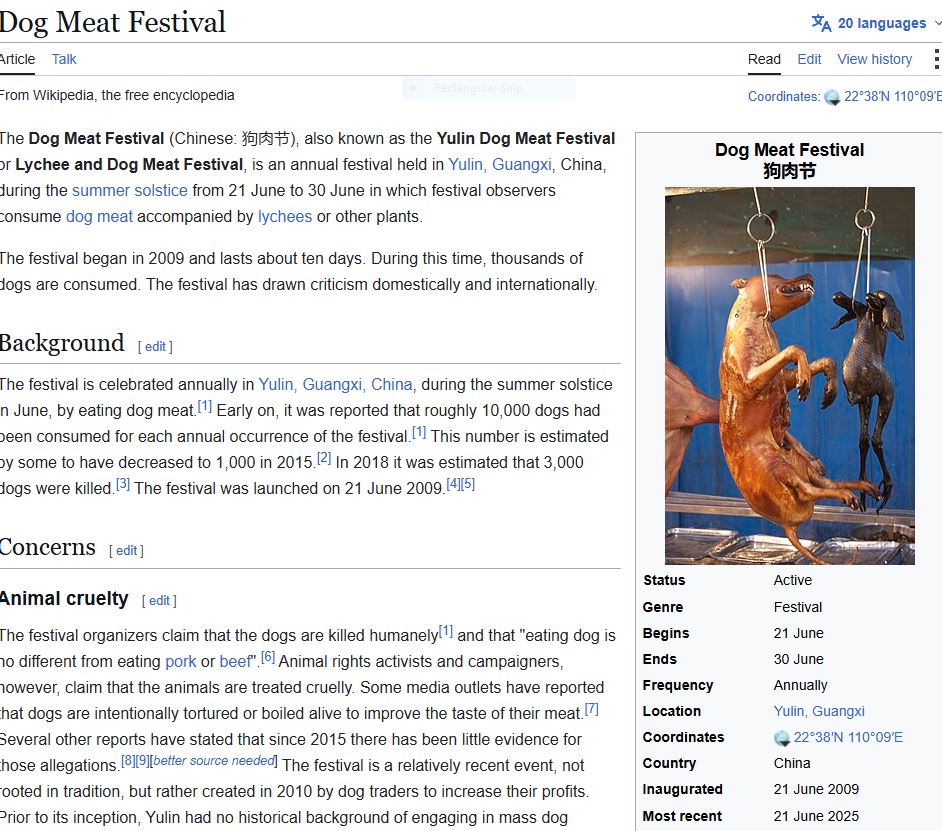This screenshot has width=942, height=831.
Task: Open the infobox festival photo
Action: coord(789,376)
